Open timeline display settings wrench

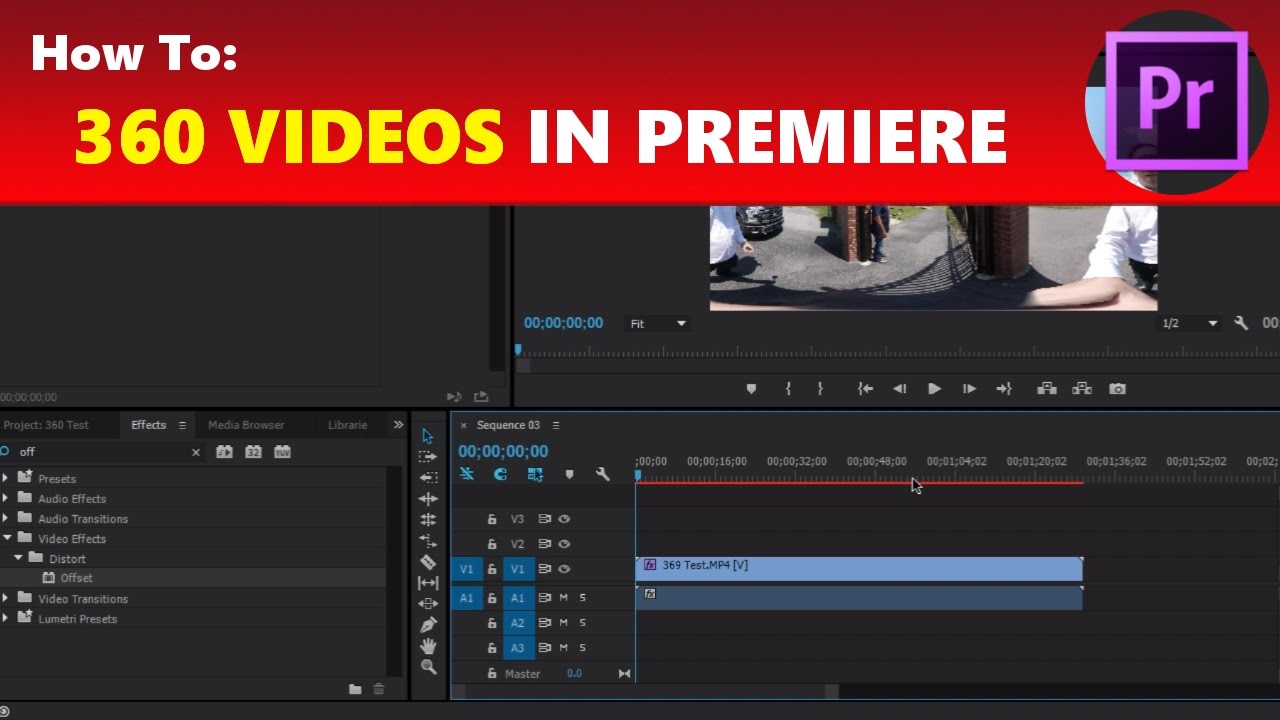pyautogui.click(x=603, y=475)
